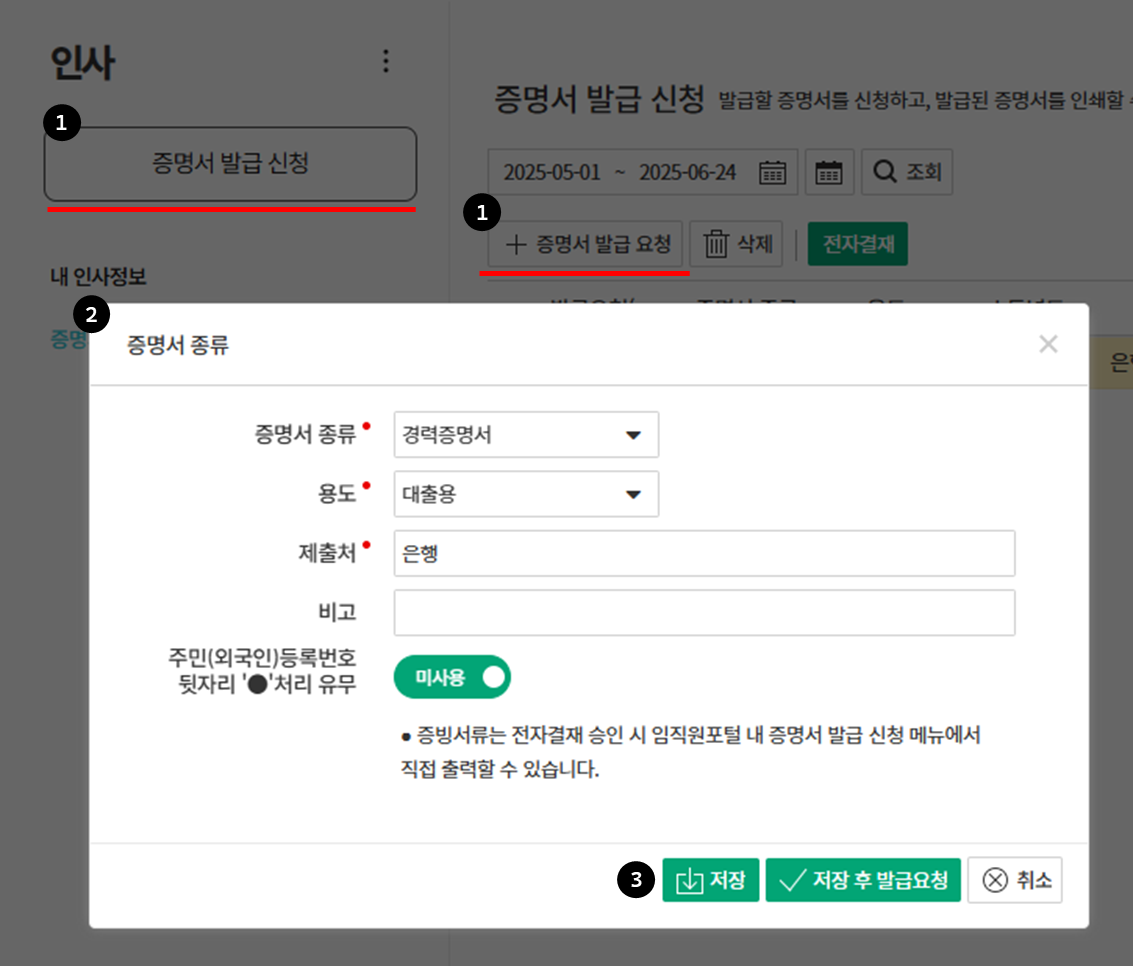Cancel the dialog with 취소
1133x966 pixels.
pyautogui.click(x=1015, y=880)
